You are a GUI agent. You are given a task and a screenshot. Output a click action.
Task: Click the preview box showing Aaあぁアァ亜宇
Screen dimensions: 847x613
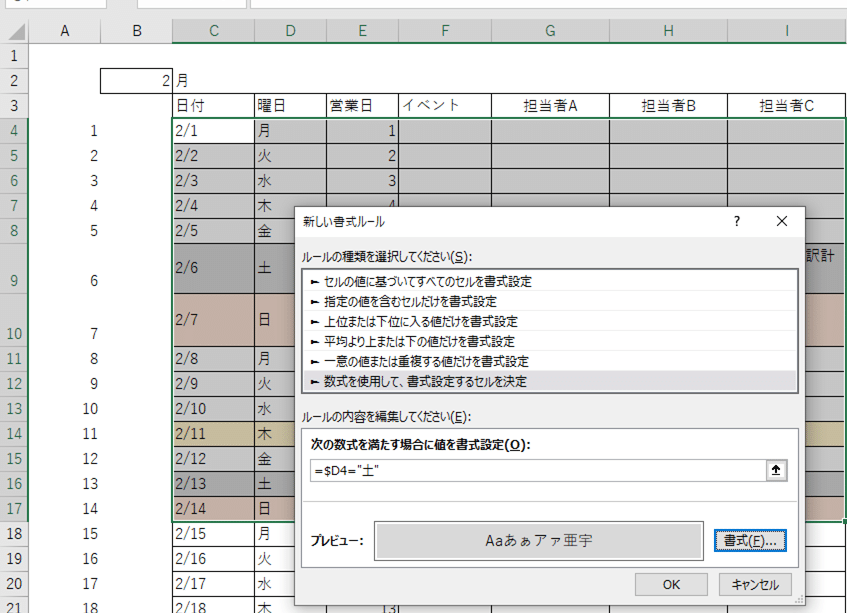tap(539, 541)
